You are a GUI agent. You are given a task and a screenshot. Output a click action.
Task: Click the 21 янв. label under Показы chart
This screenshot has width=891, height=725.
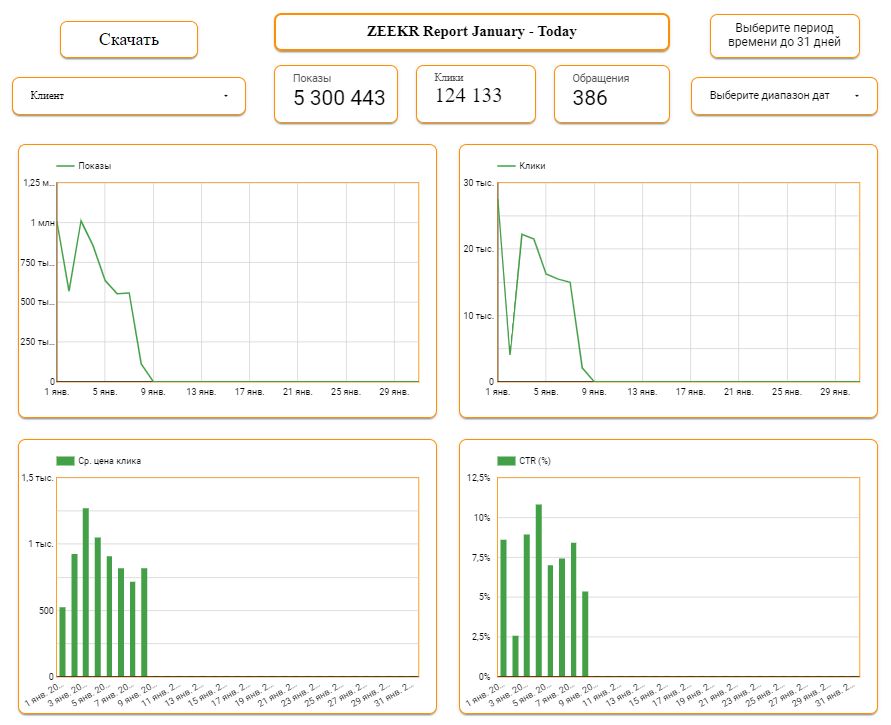click(x=298, y=392)
